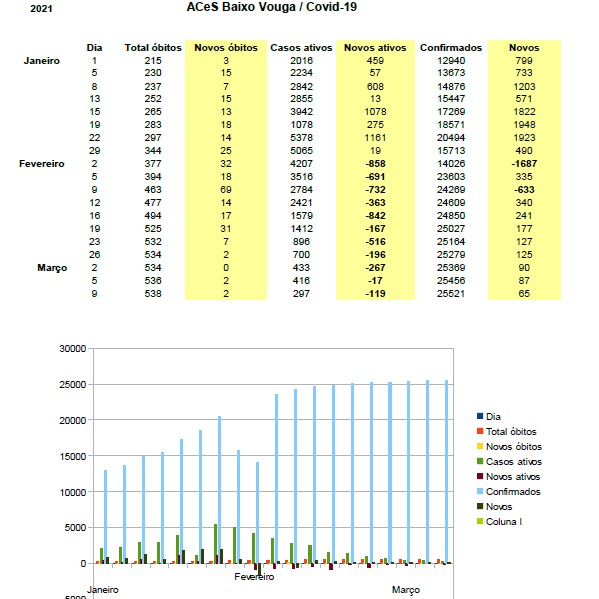This screenshot has width=599, height=599.
Task: Click the ACeS Baixo Vouga title
Action: click(x=272, y=7)
